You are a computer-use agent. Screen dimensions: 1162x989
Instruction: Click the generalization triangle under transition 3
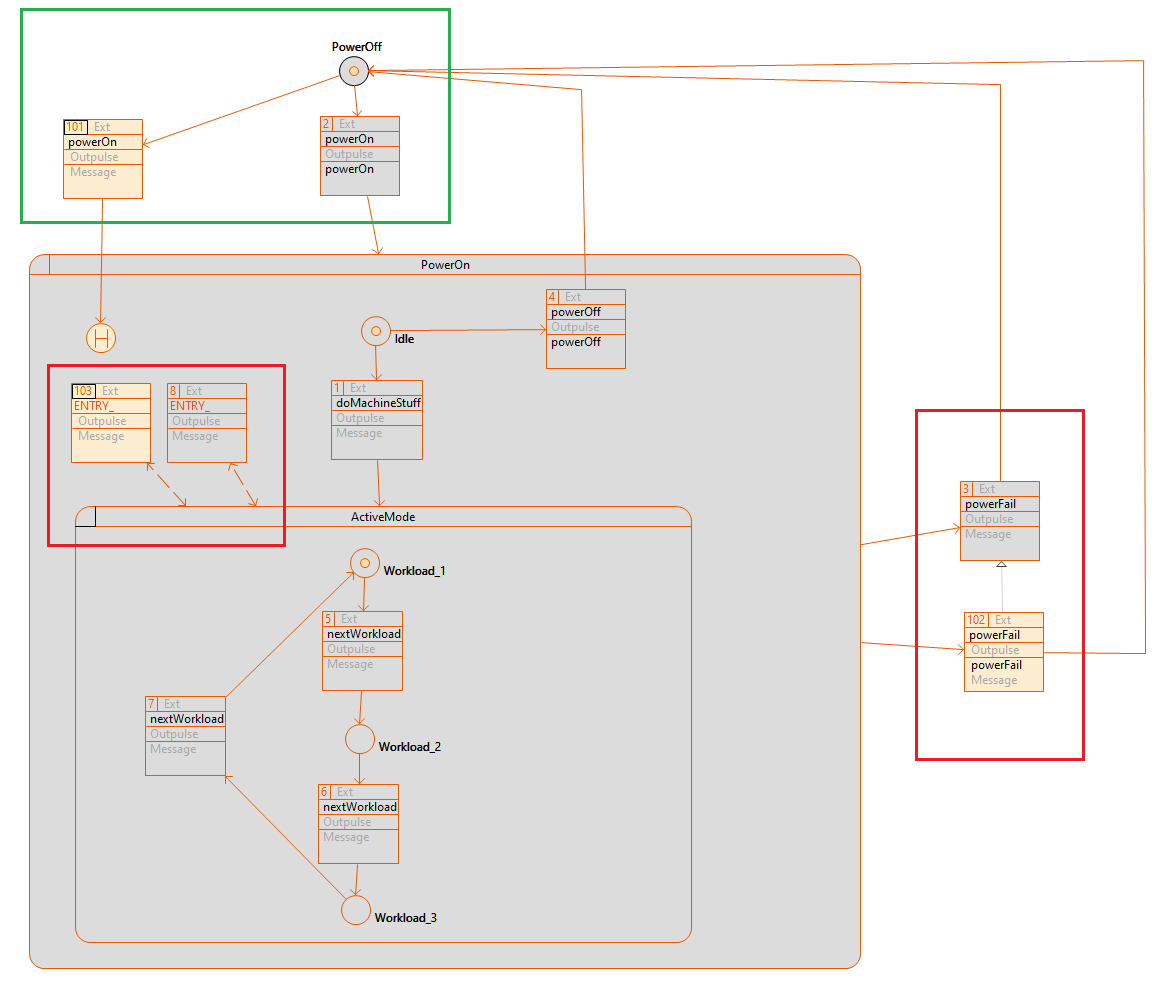click(x=1001, y=566)
